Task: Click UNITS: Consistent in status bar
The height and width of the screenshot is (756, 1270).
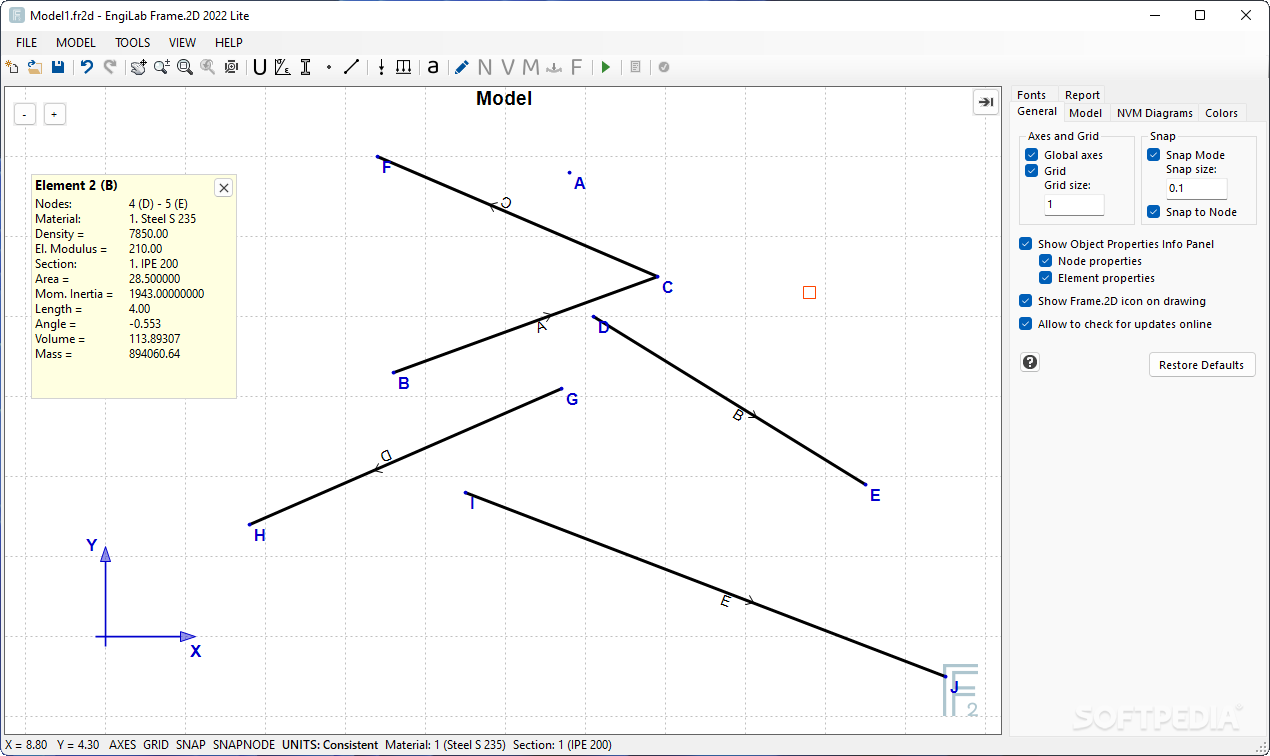Action: 330,745
